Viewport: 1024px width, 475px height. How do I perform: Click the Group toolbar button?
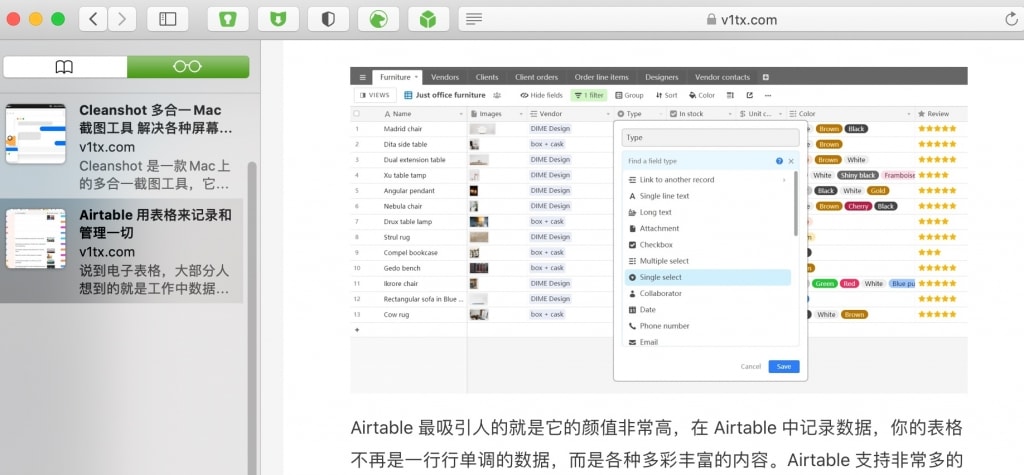coord(630,95)
